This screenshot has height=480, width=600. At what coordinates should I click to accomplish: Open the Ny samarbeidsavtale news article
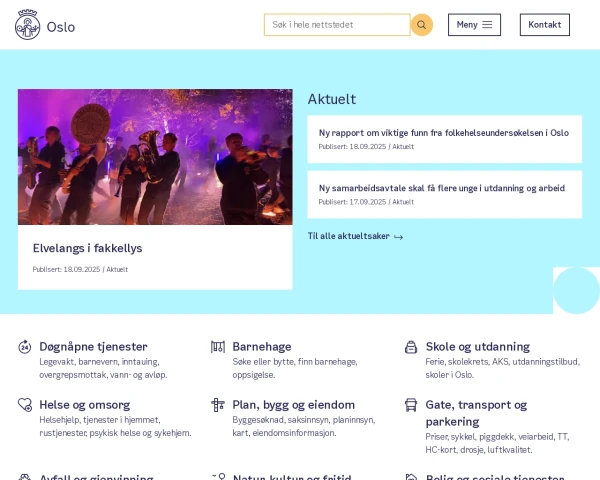(441, 187)
